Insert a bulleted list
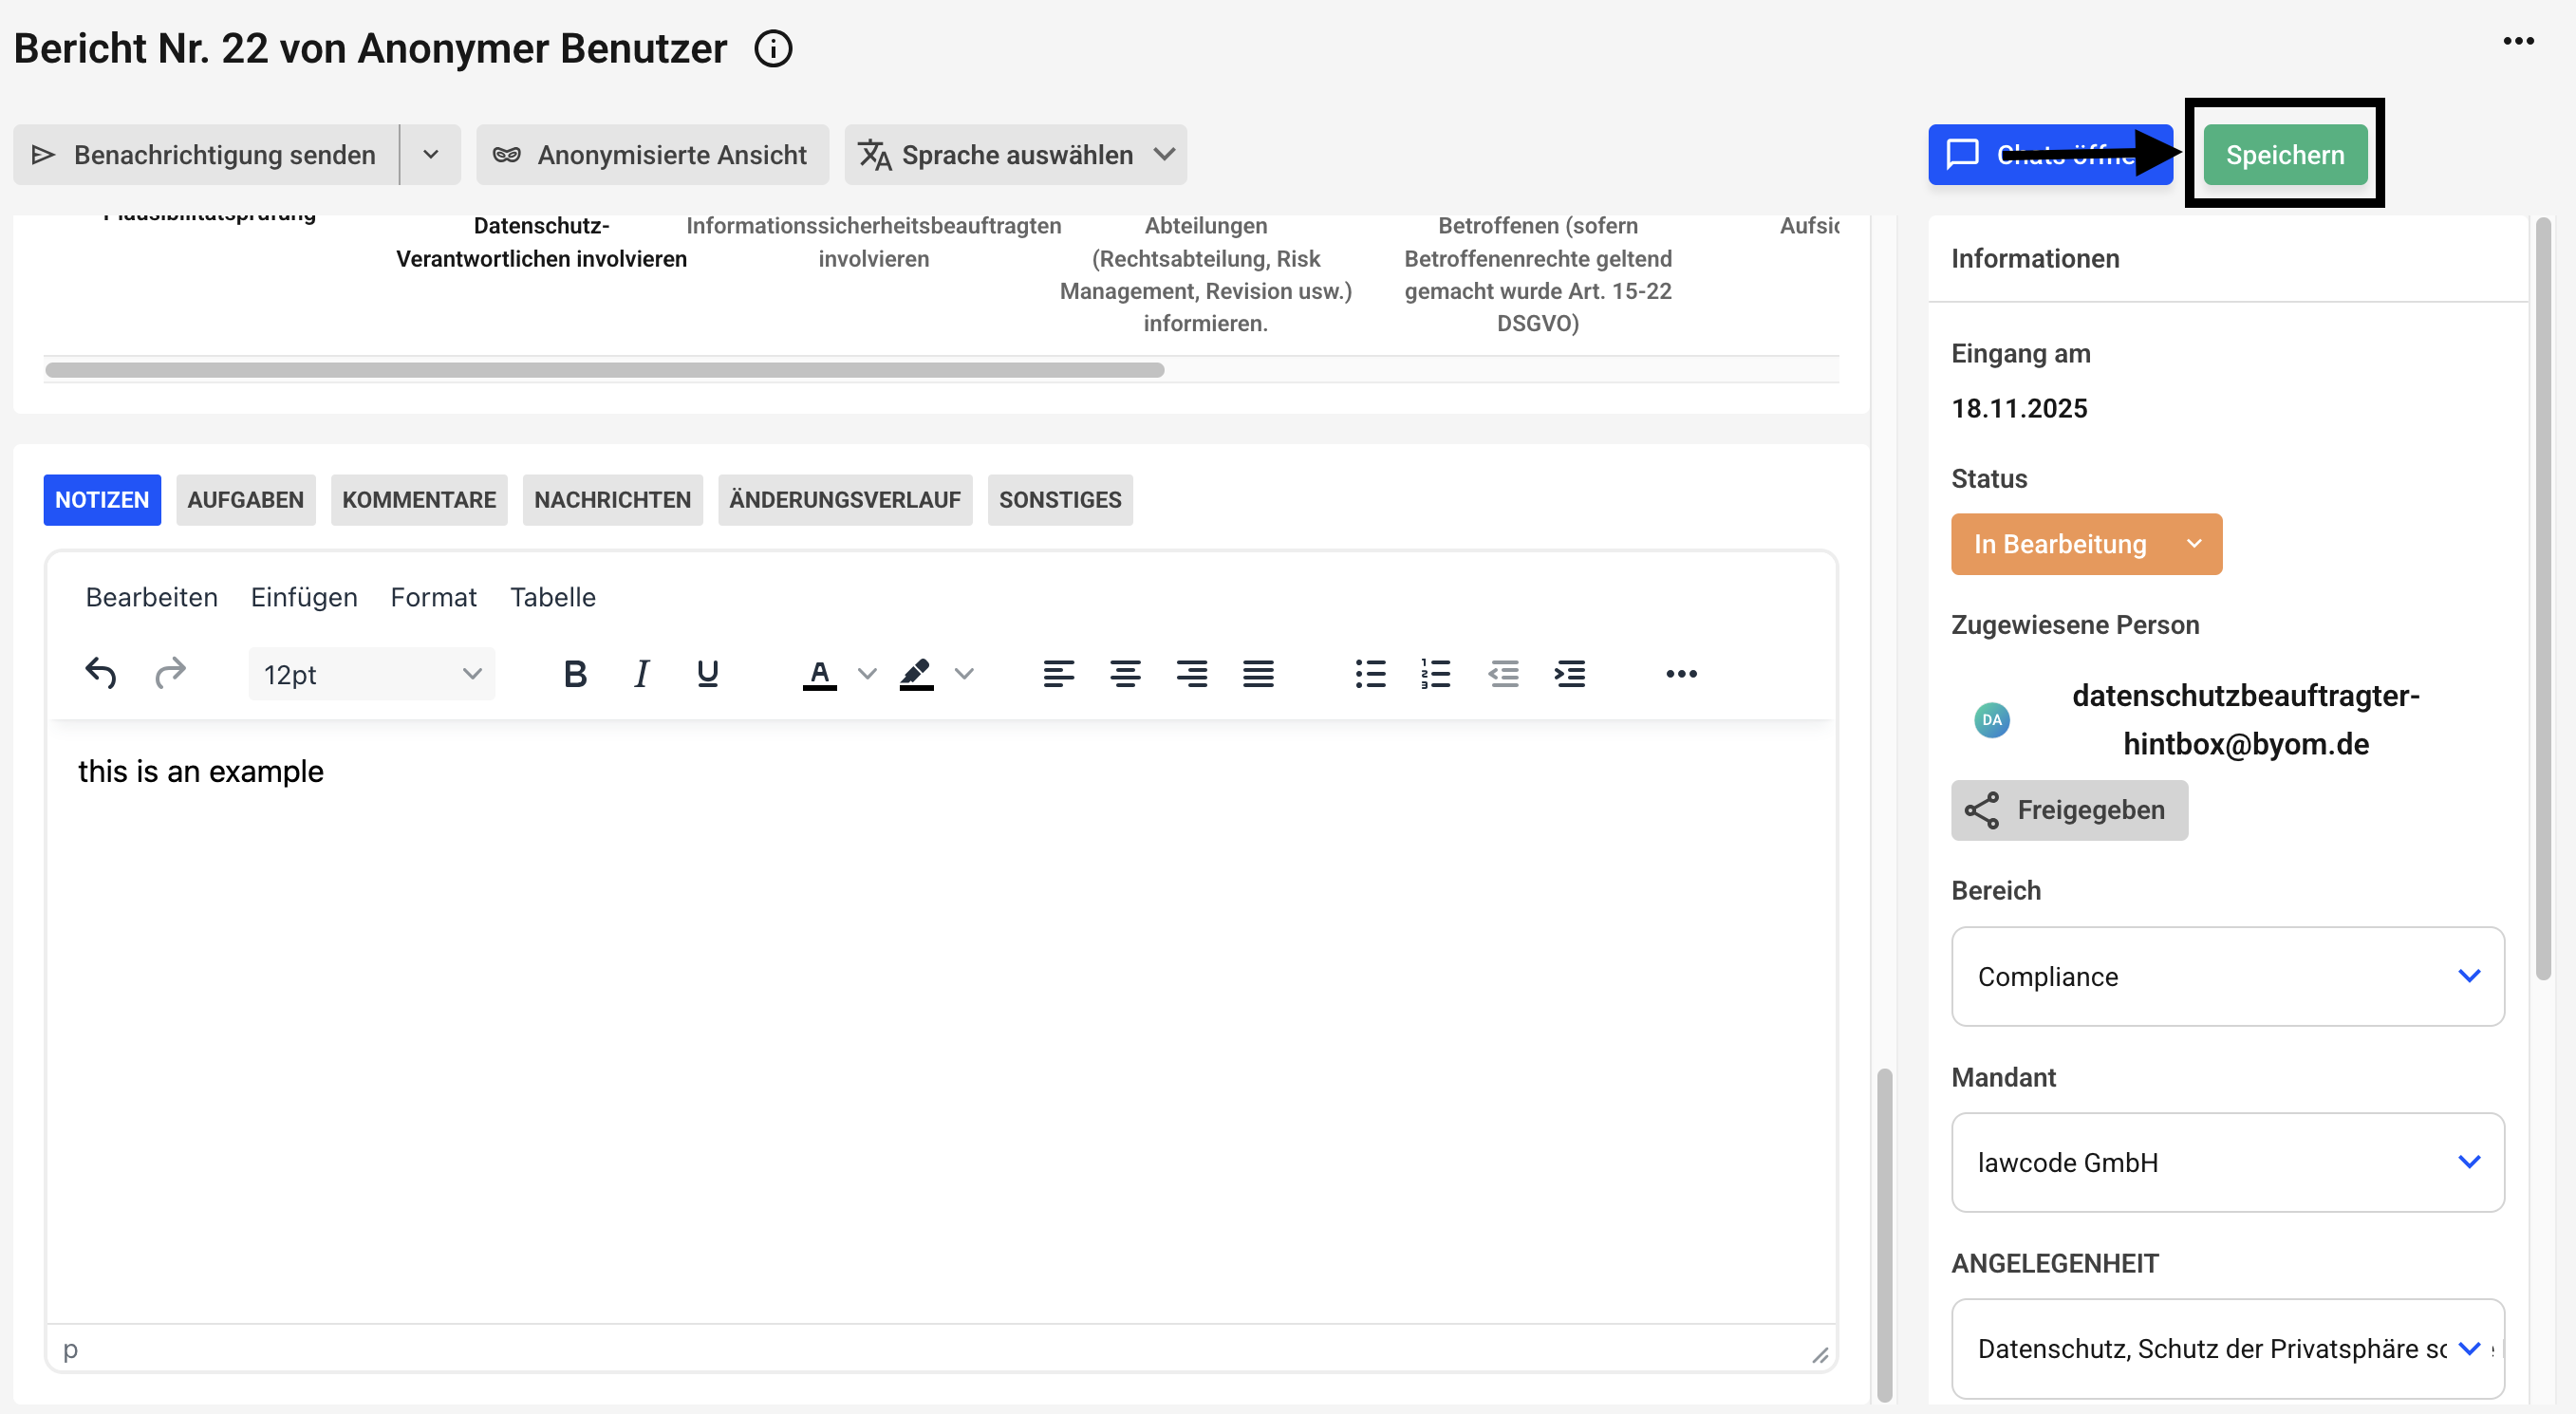 point(1369,673)
